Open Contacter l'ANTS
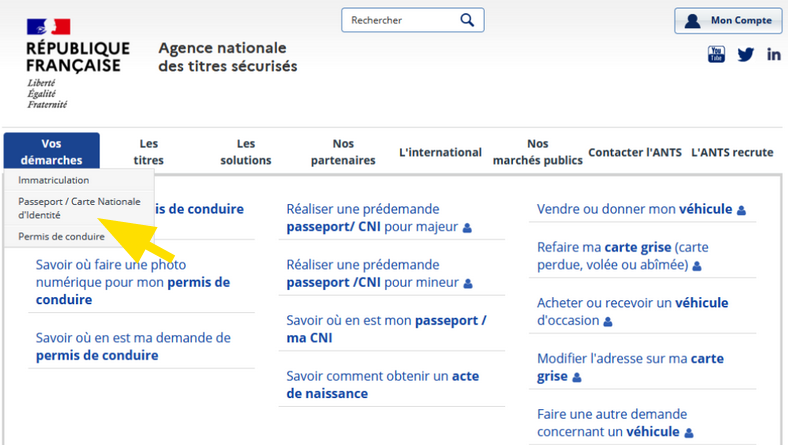This screenshot has height=445, width=788. [635, 152]
